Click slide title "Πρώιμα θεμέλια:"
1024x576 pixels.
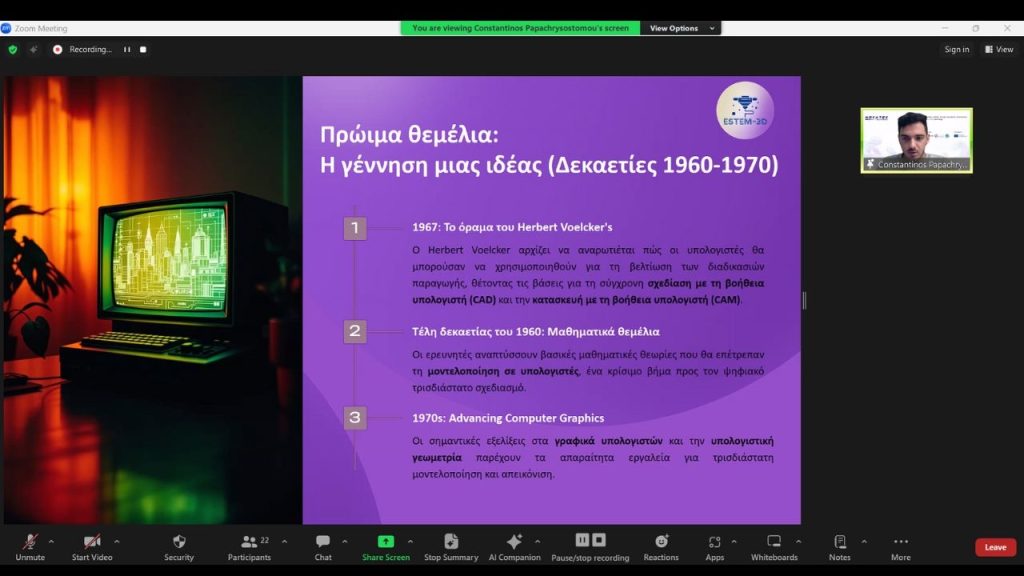[409, 135]
